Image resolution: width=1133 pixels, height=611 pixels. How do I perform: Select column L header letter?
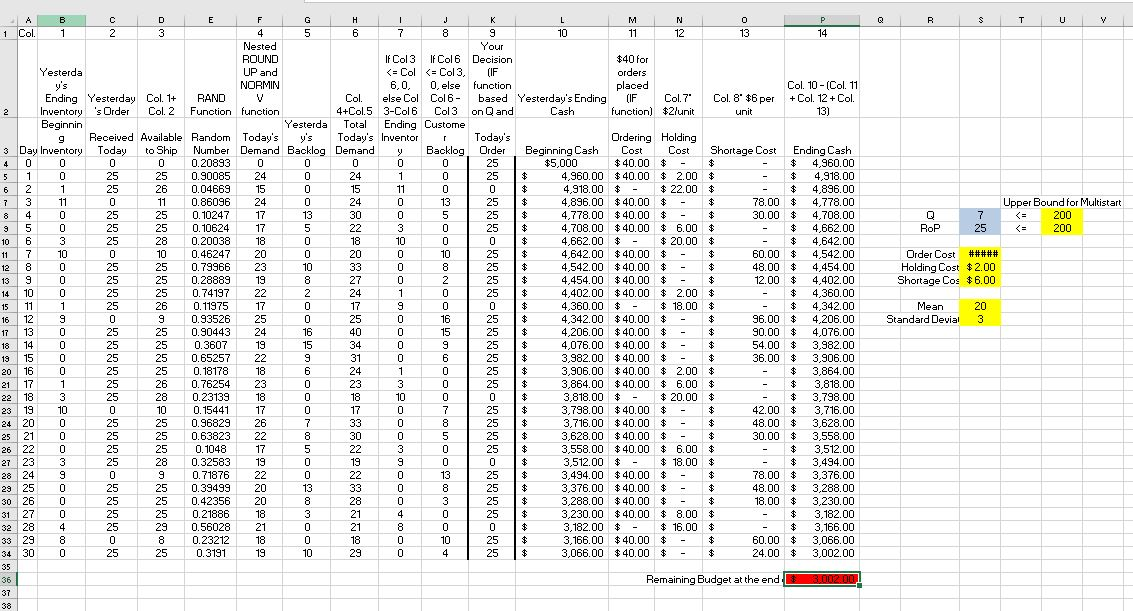[x=562, y=20]
